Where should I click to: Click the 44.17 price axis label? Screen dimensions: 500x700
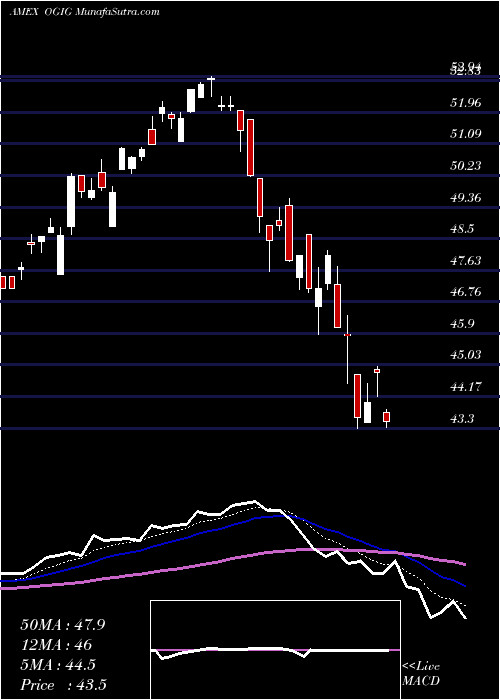point(466,387)
